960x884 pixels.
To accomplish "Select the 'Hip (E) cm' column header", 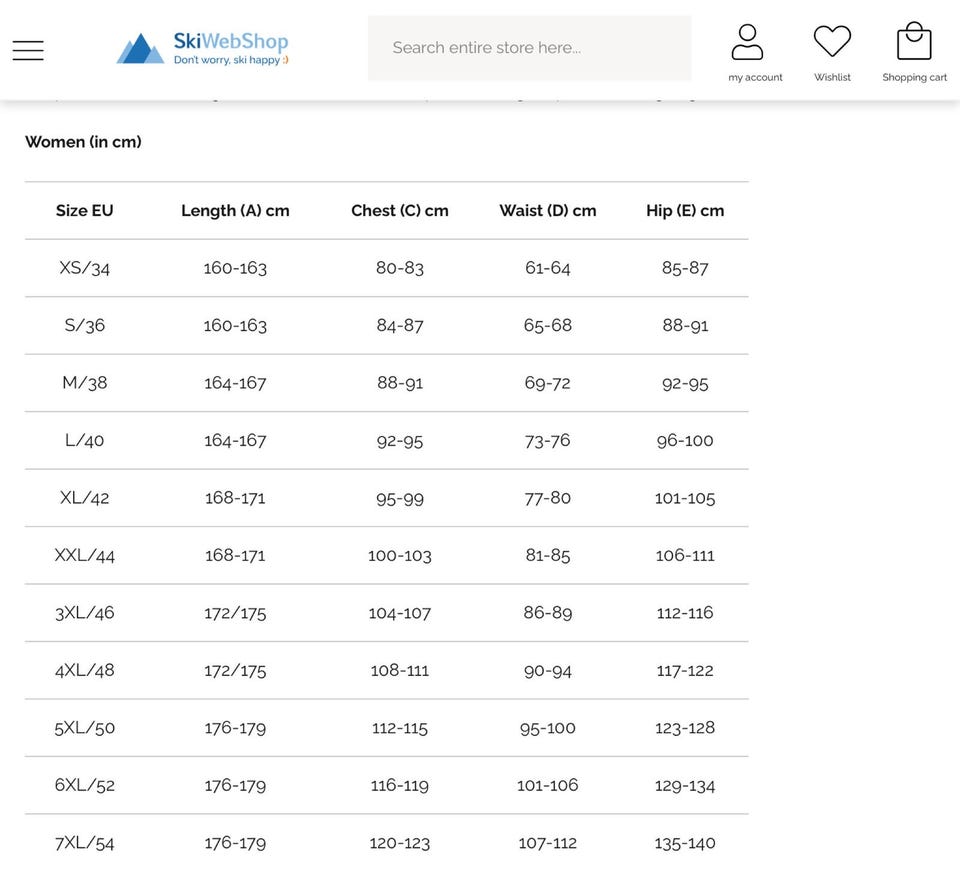I will [685, 211].
